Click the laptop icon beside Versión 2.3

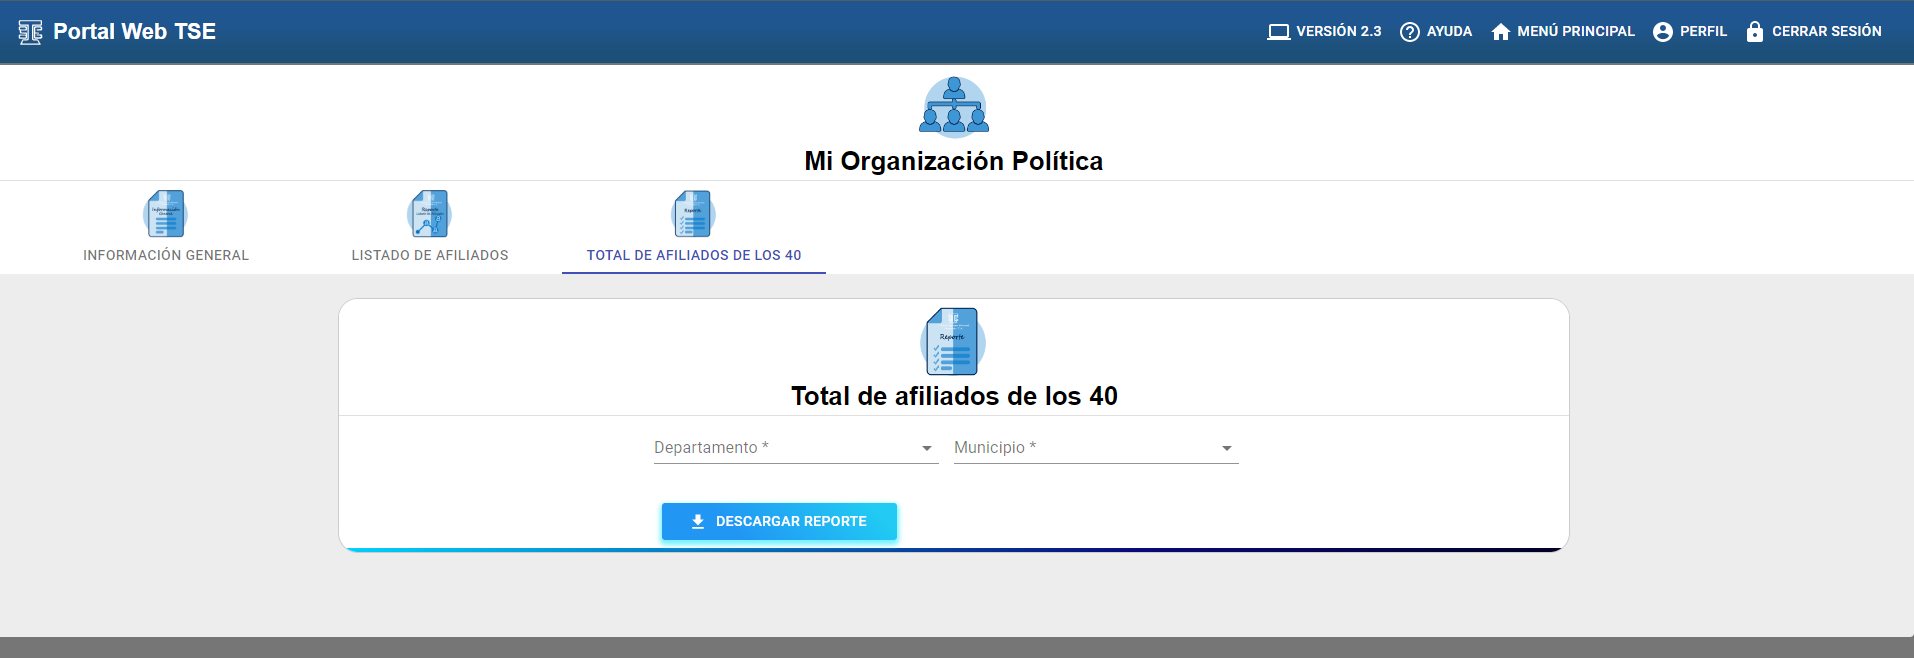pos(1278,32)
